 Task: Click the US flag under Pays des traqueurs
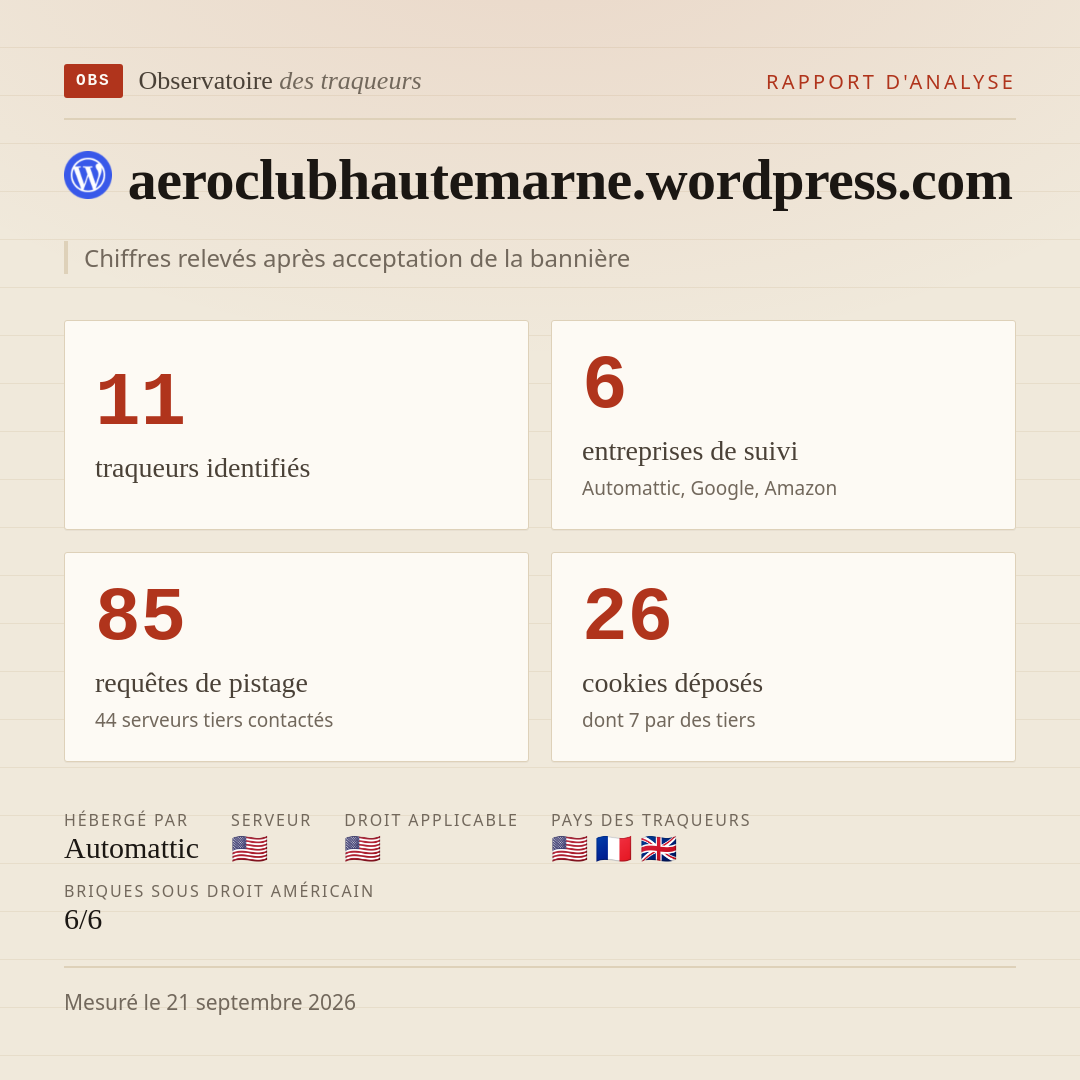click(x=570, y=849)
